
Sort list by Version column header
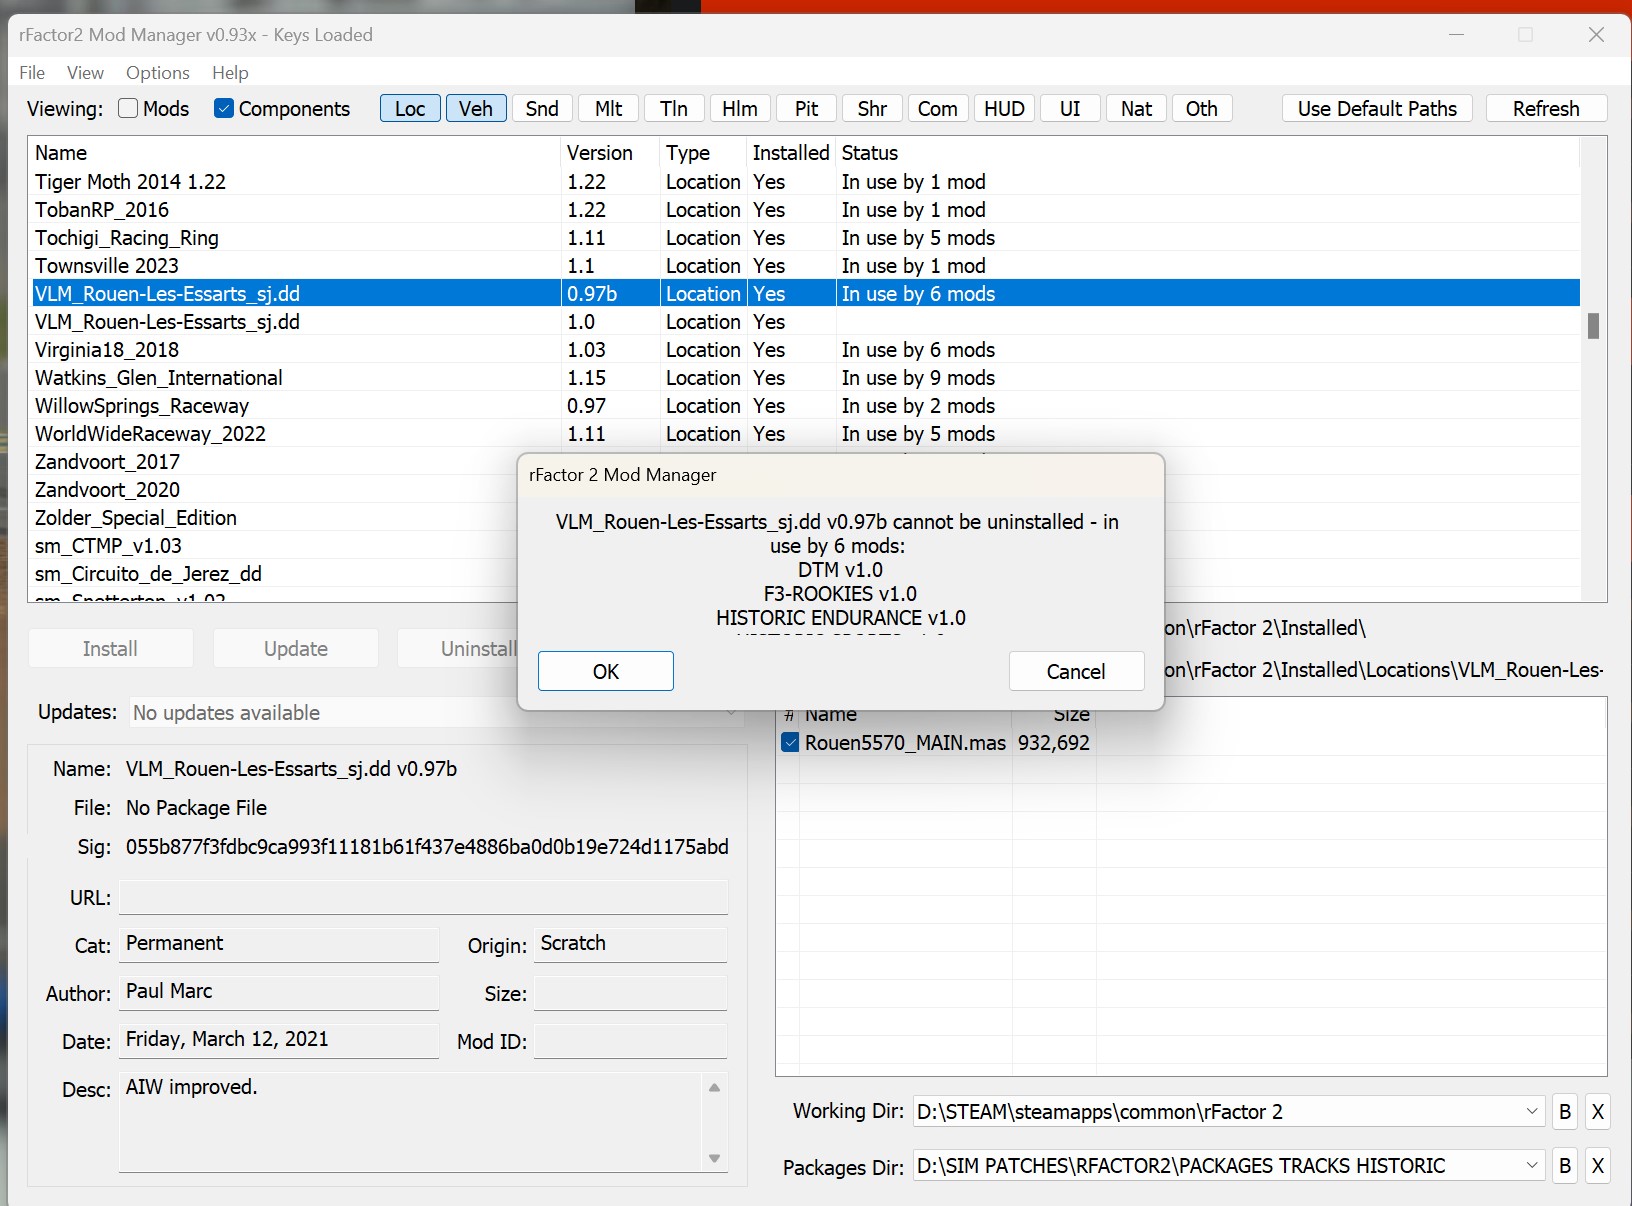click(610, 153)
